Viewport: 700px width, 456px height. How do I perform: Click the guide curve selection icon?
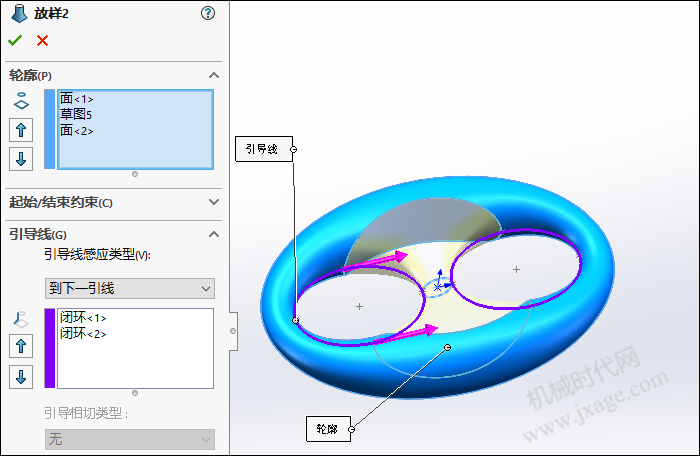(x=21, y=319)
